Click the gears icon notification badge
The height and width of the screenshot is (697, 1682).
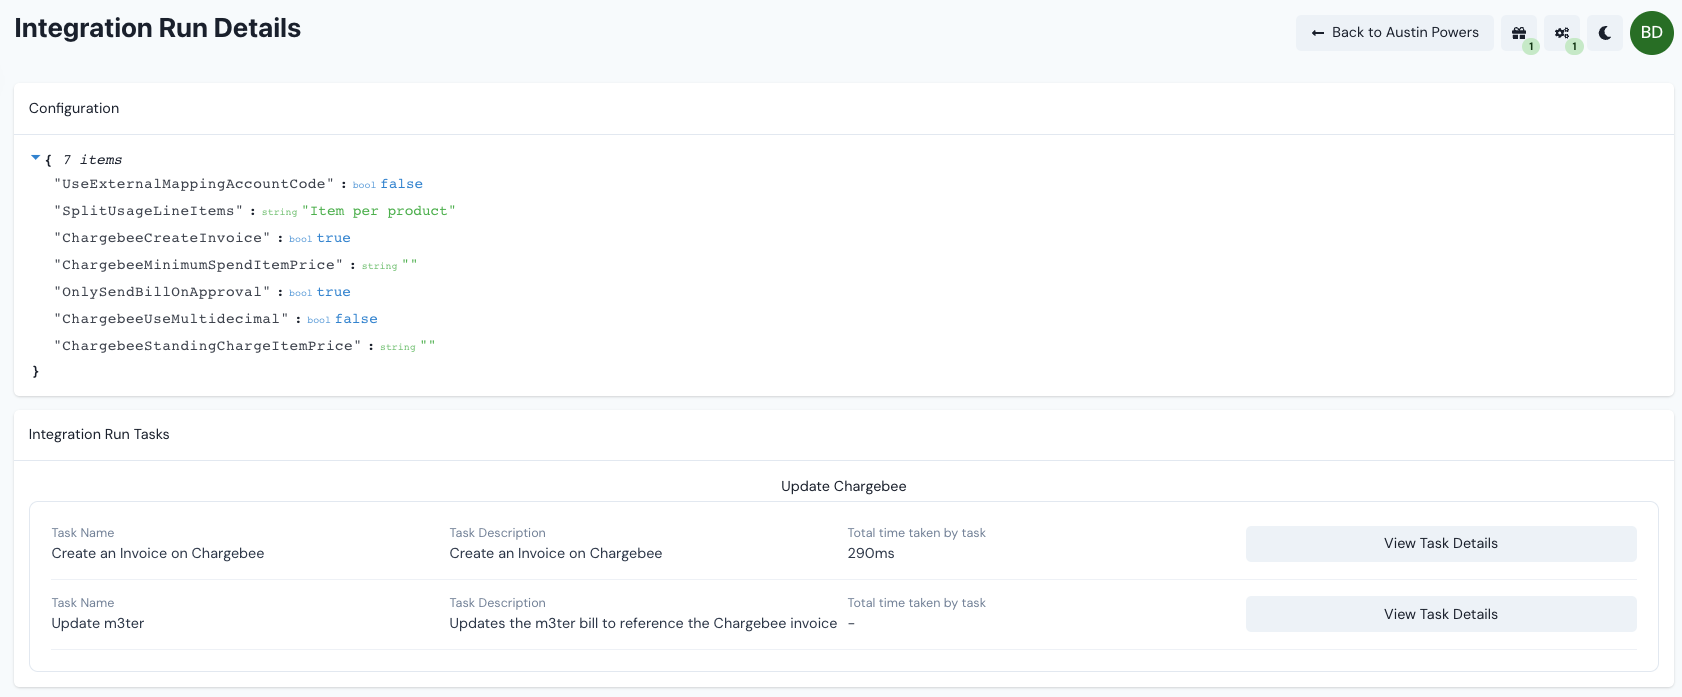pyautogui.click(x=1574, y=46)
